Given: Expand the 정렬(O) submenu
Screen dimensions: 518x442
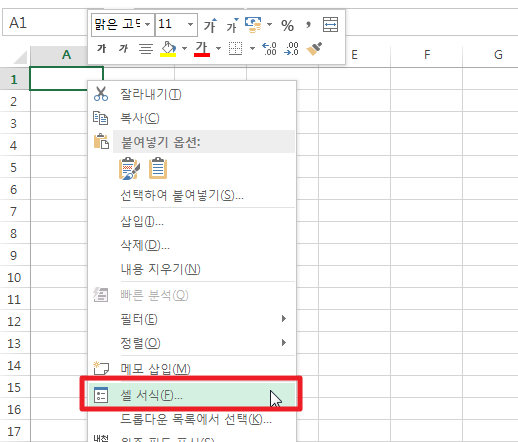Looking at the screenshot, I should tap(192, 343).
